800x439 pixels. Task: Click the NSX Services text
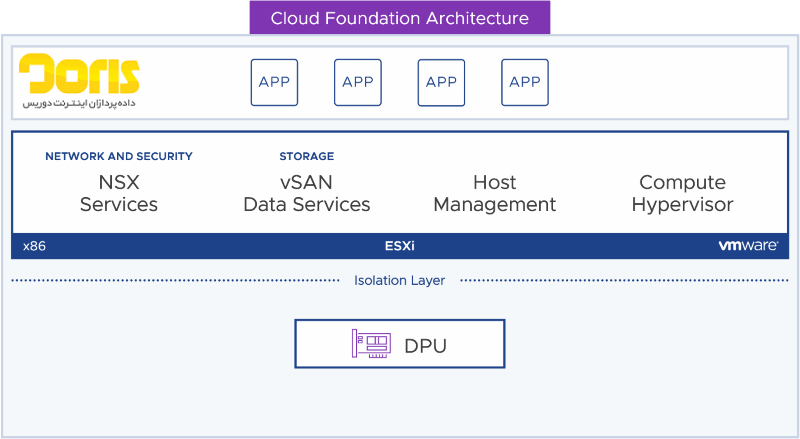click(119, 193)
